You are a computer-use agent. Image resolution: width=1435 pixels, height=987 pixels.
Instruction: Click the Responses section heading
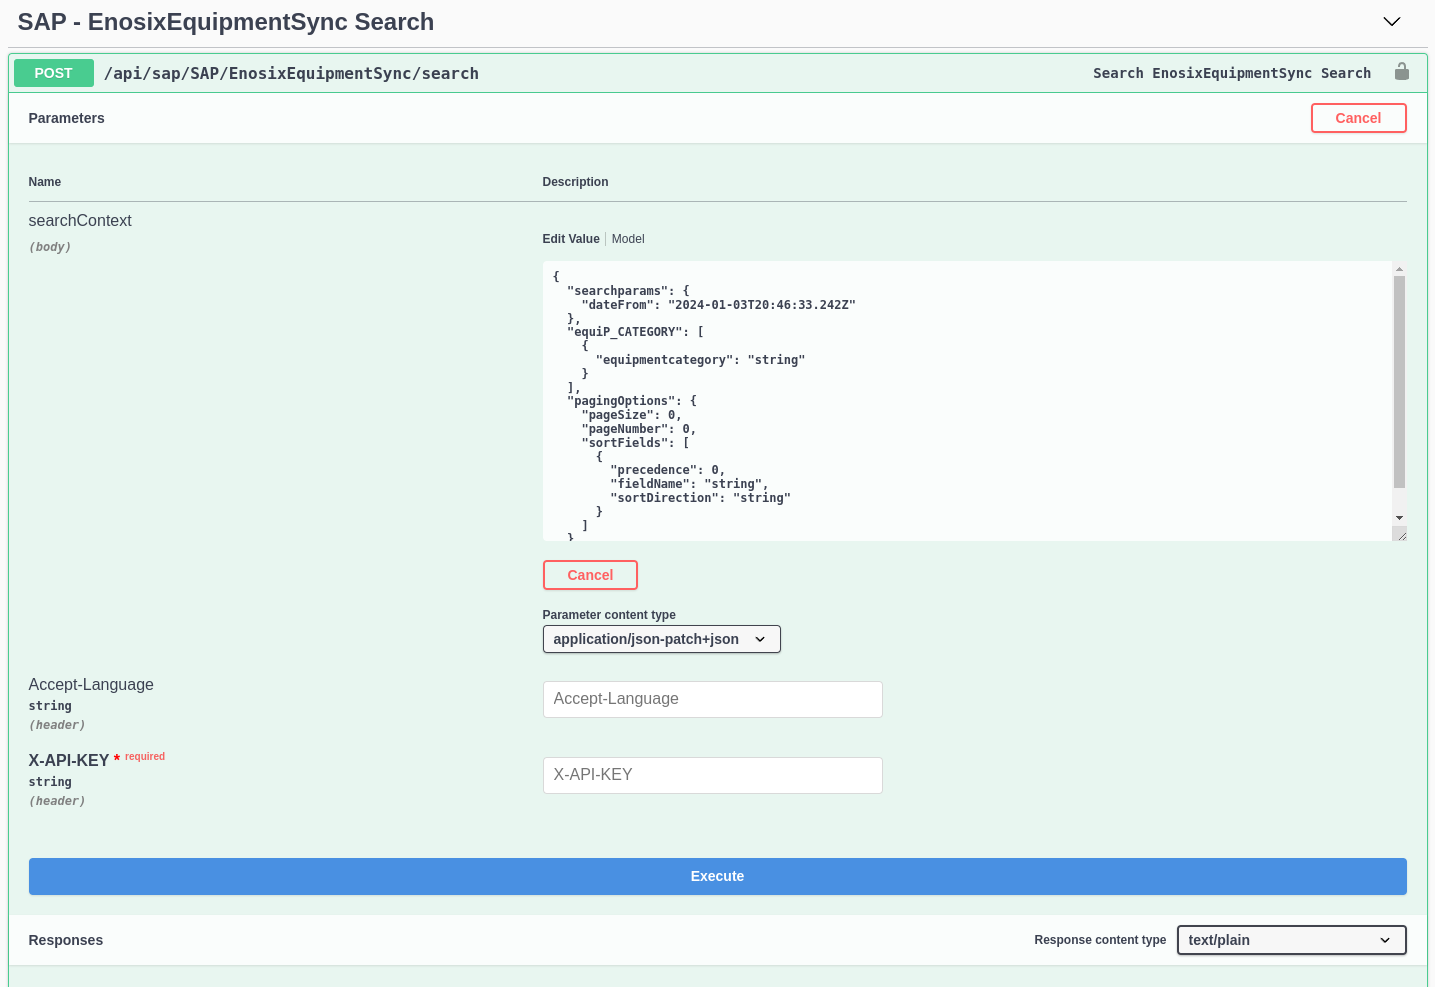click(66, 940)
